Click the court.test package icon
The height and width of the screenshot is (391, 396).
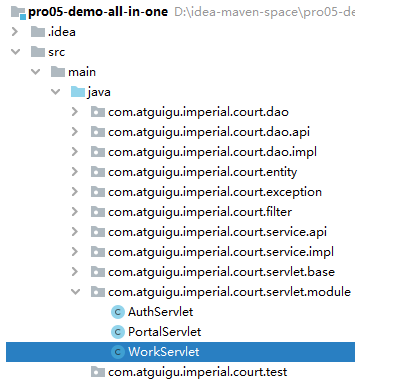[98, 372]
